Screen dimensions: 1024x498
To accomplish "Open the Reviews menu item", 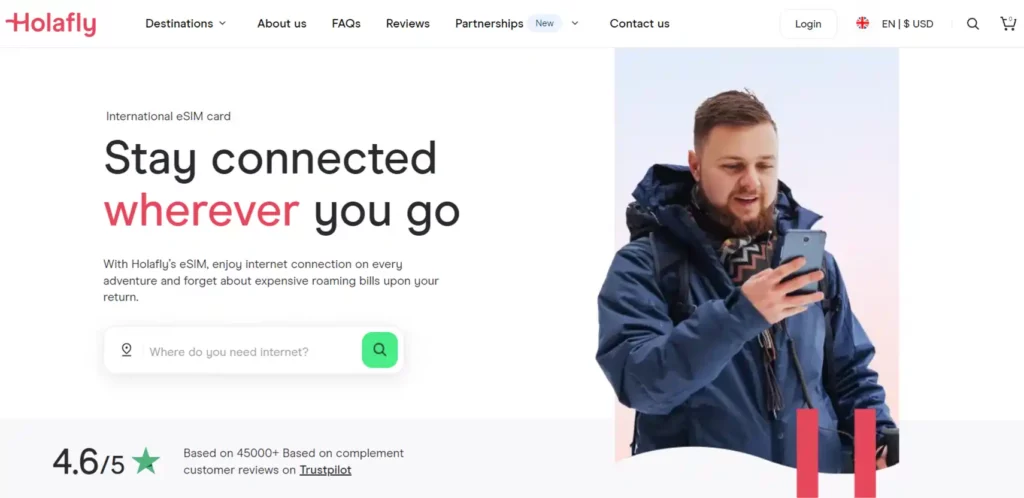I will click(408, 23).
